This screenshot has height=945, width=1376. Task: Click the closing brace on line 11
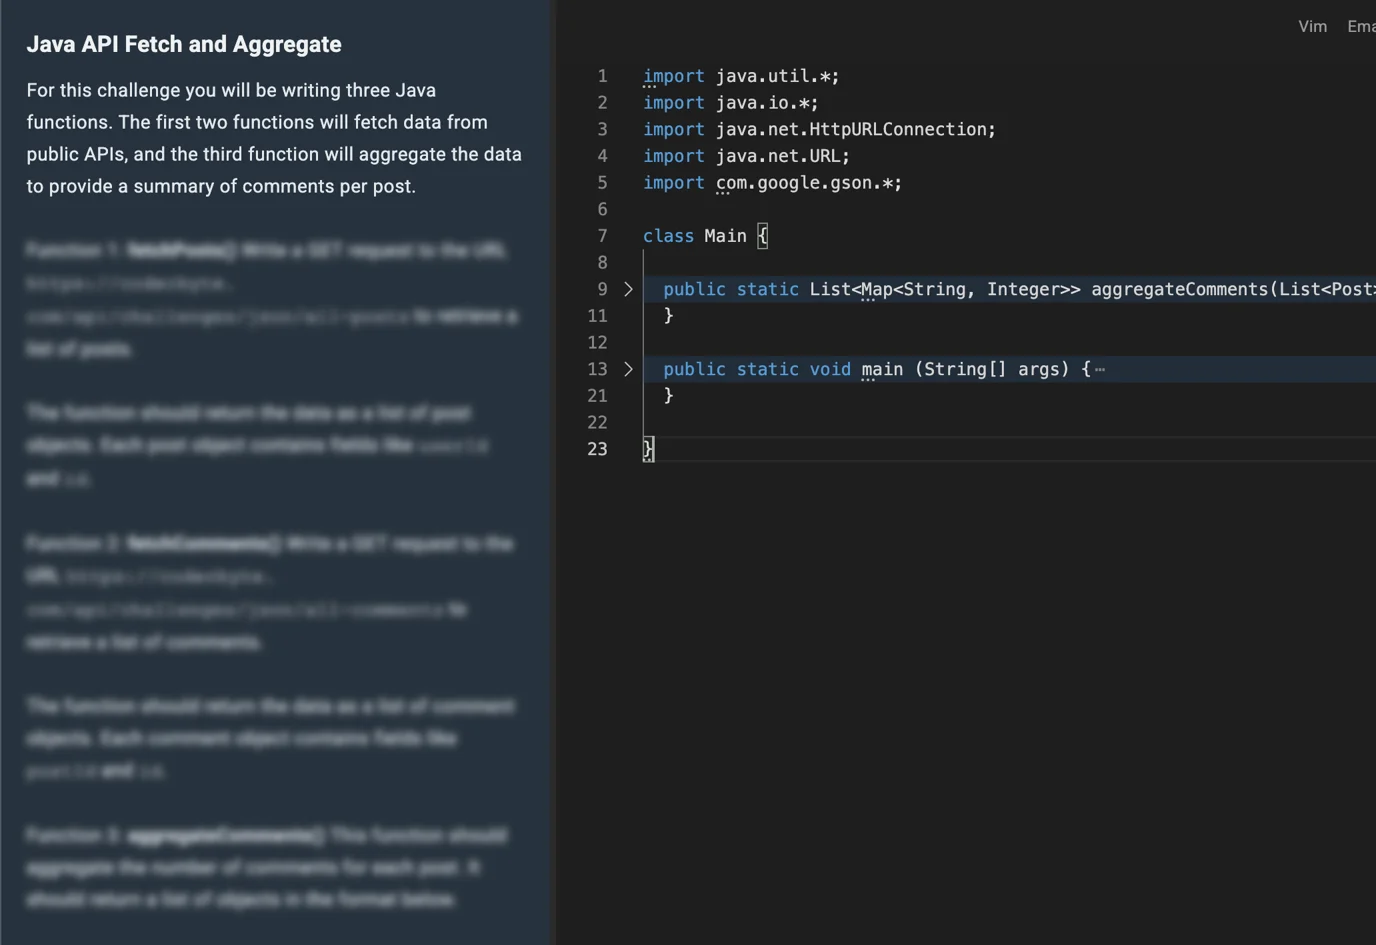[x=669, y=316]
